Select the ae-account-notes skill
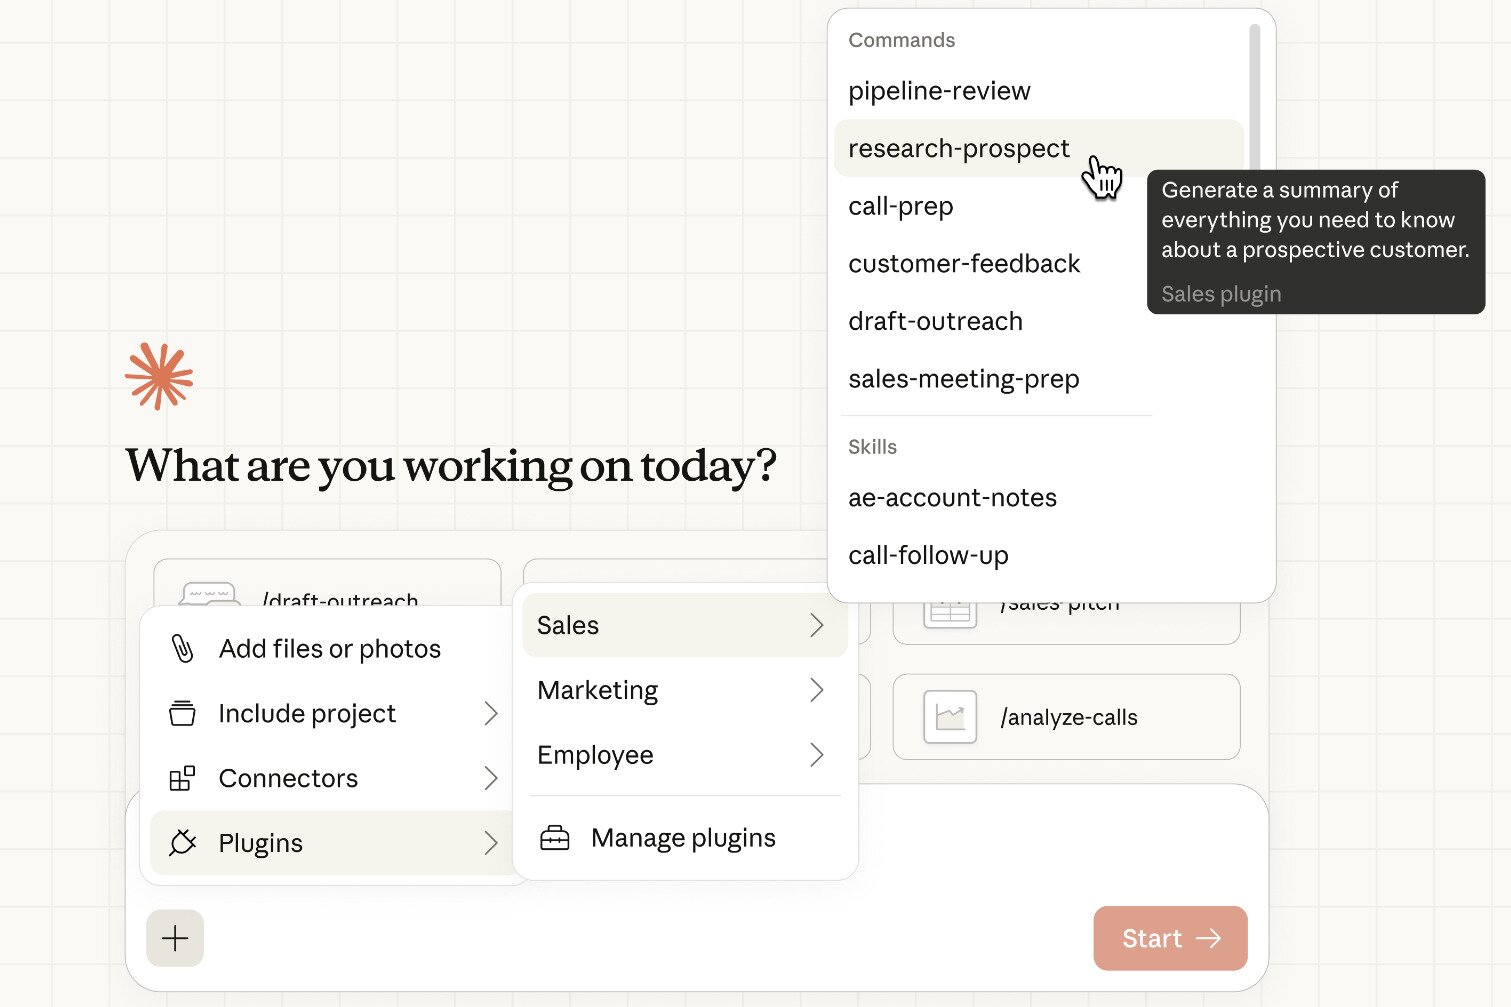 [952, 498]
